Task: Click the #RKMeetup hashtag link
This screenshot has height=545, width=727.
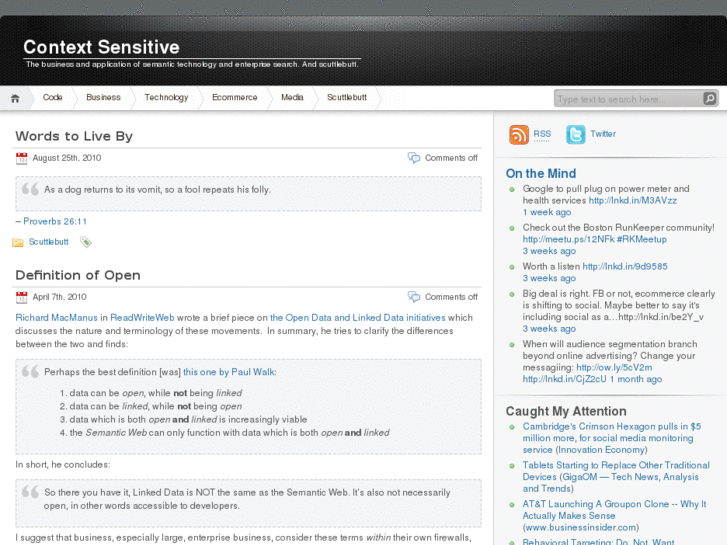Action: pyautogui.click(x=642, y=239)
